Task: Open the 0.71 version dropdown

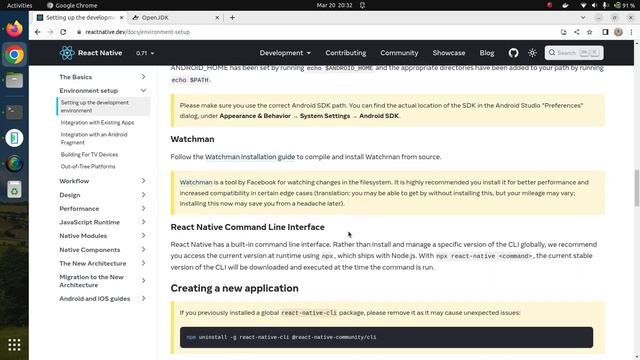Action: tap(145, 53)
